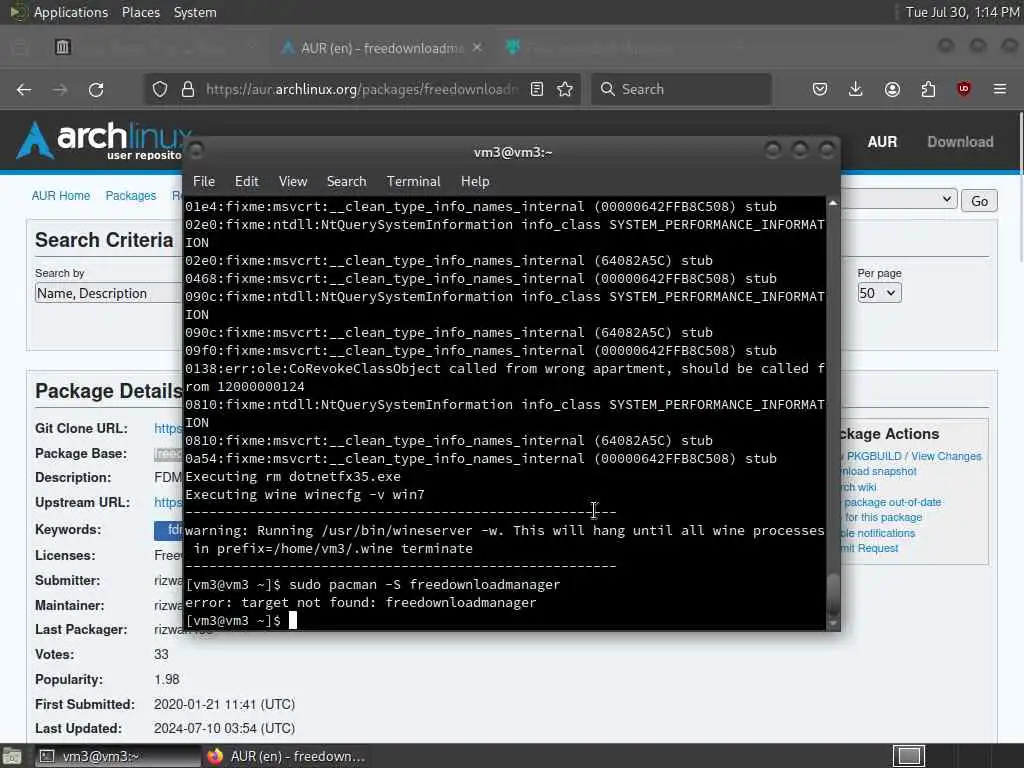This screenshot has width=1024, height=768.
Task: Click terminal line 'error: target not found'
Action: click(360, 602)
